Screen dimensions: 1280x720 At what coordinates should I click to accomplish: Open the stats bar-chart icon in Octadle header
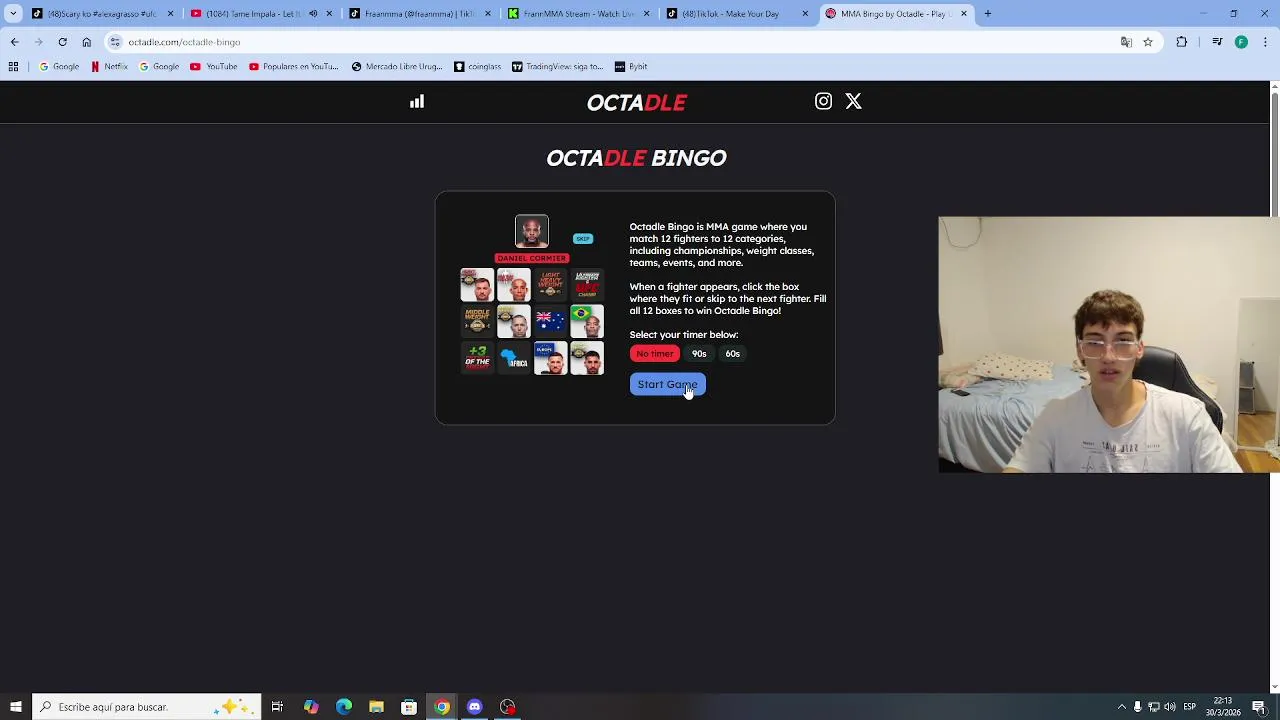(417, 101)
